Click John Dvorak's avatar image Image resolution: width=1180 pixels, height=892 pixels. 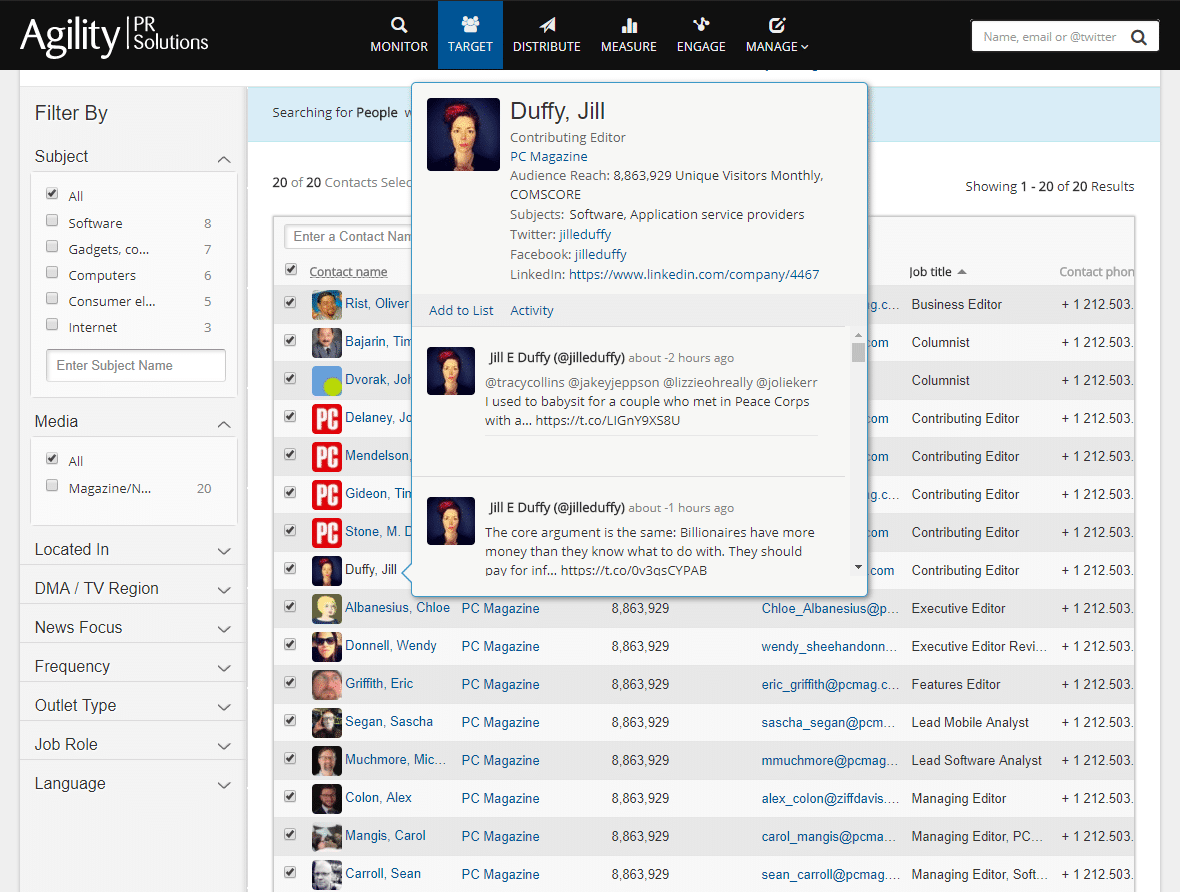327,380
